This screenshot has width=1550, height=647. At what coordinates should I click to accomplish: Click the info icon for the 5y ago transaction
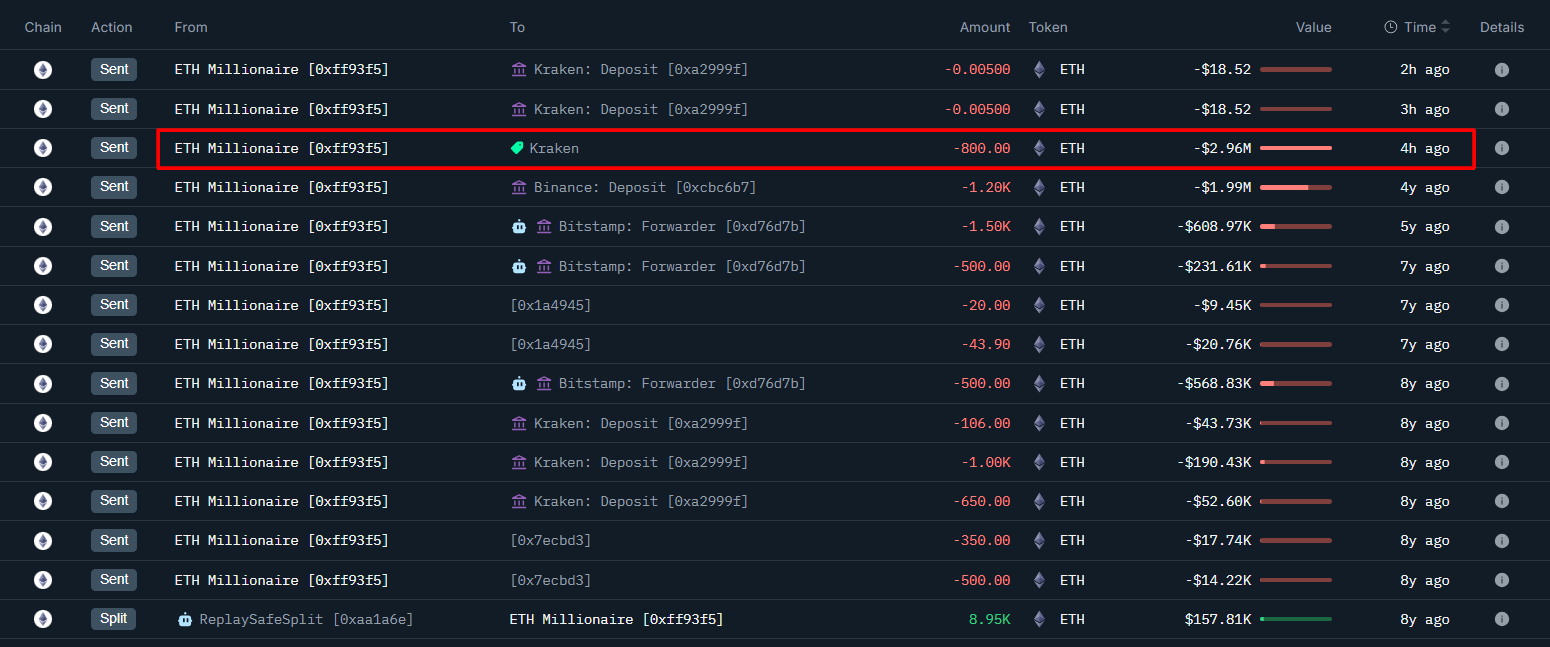click(1501, 227)
